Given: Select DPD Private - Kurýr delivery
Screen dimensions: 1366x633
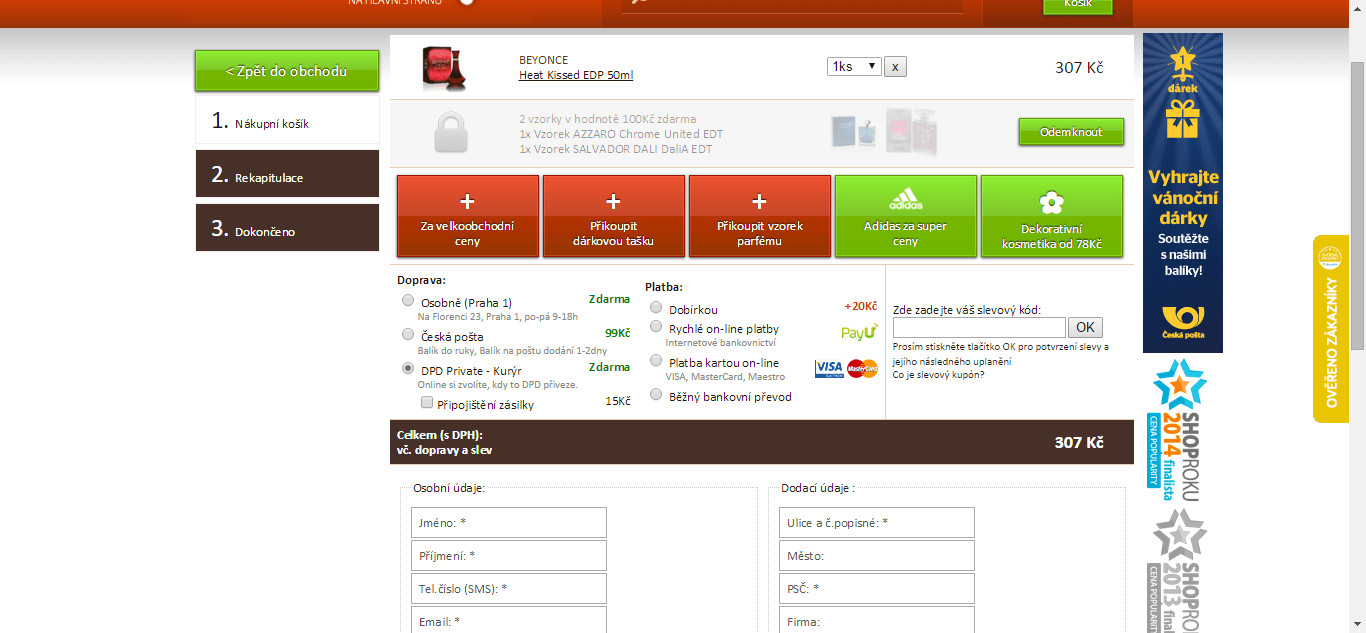Looking at the screenshot, I should [x=408, y=368].
